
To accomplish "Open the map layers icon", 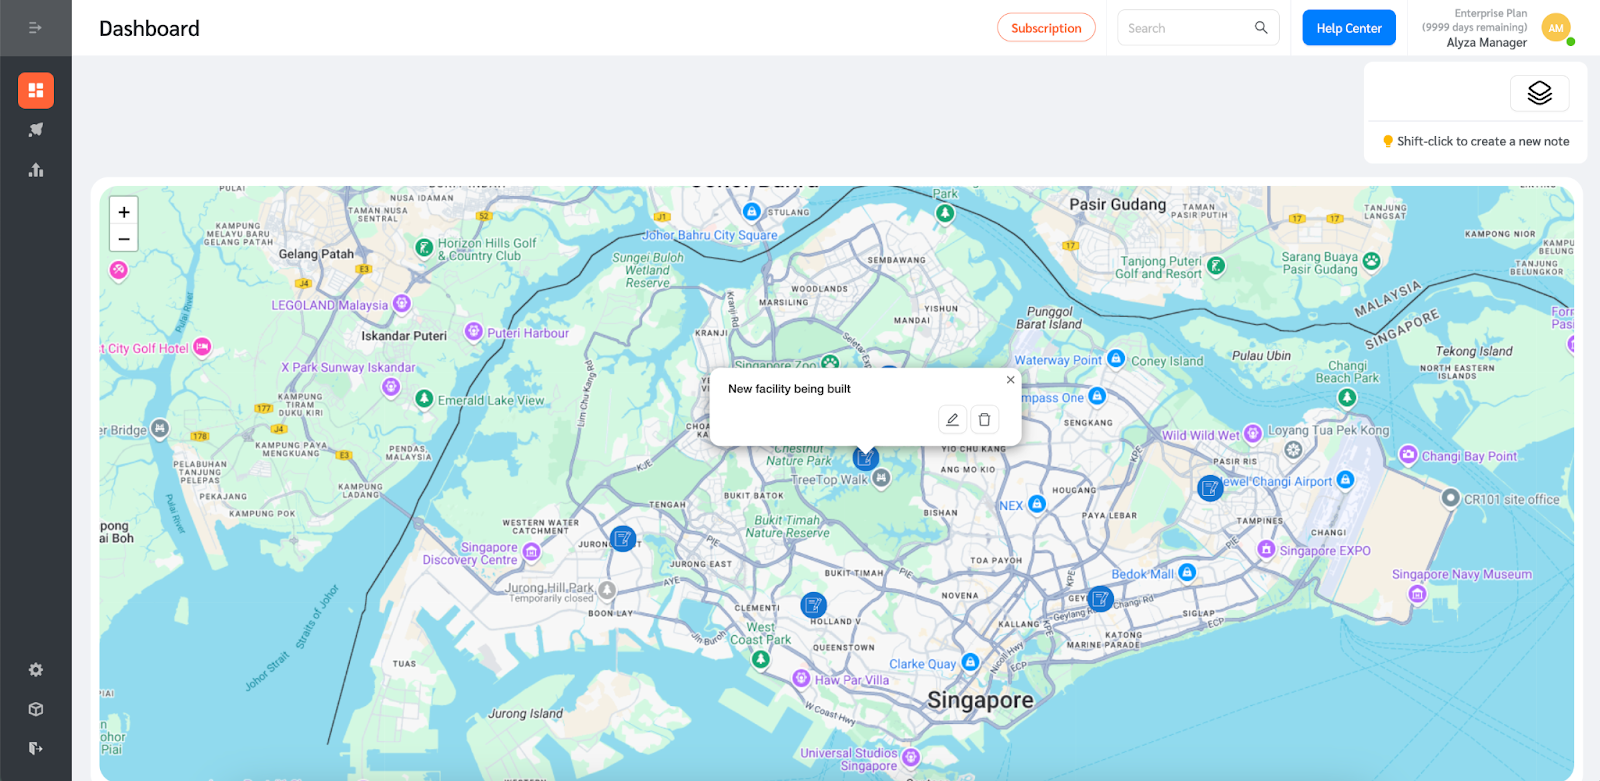I will [x=1540, y=93].
